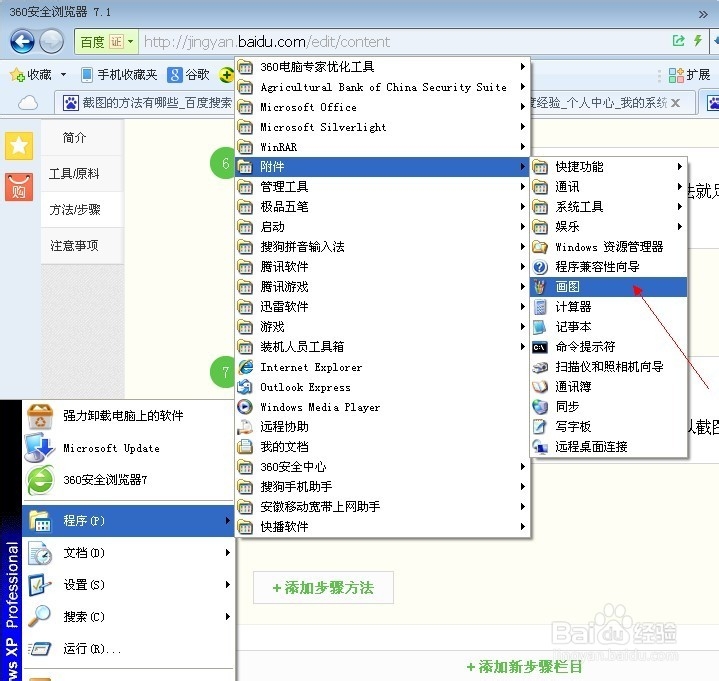This screenshot has height=681, width=719.
Task: Open 同步 synchronize item
Action: pos(608,407)
